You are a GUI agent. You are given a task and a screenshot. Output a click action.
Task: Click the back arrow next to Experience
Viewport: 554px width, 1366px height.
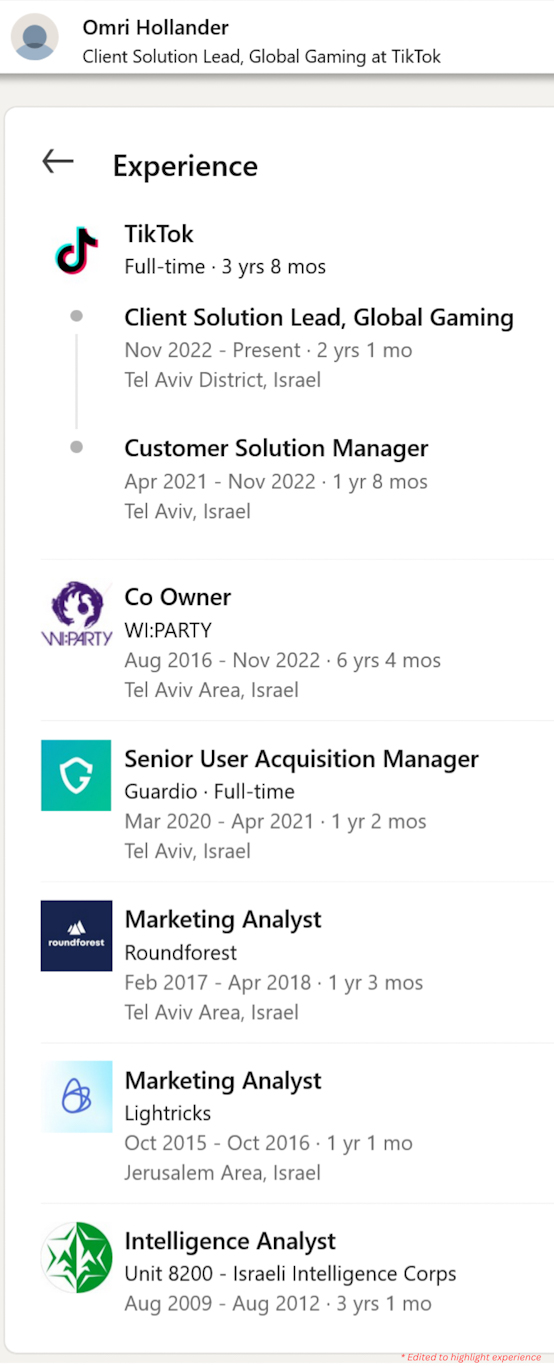(58, 161)
